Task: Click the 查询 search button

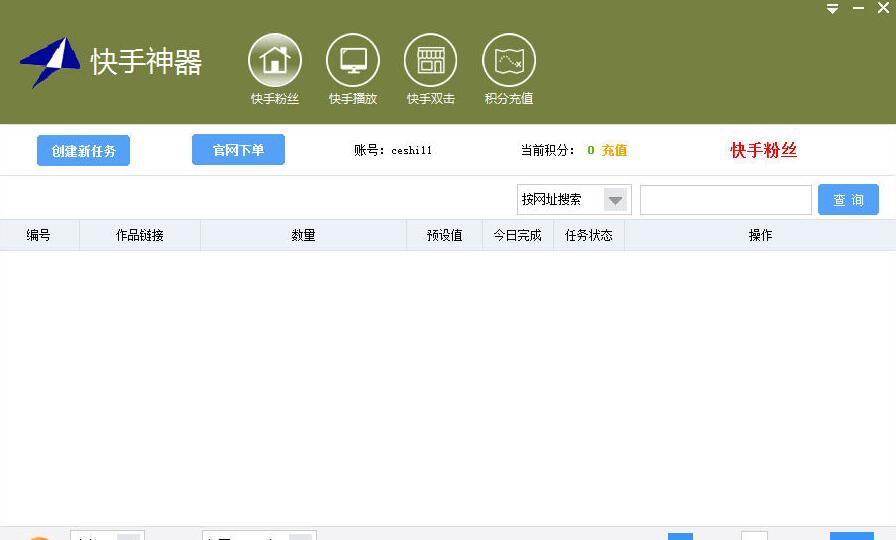Action: click(x=848, y=199)
